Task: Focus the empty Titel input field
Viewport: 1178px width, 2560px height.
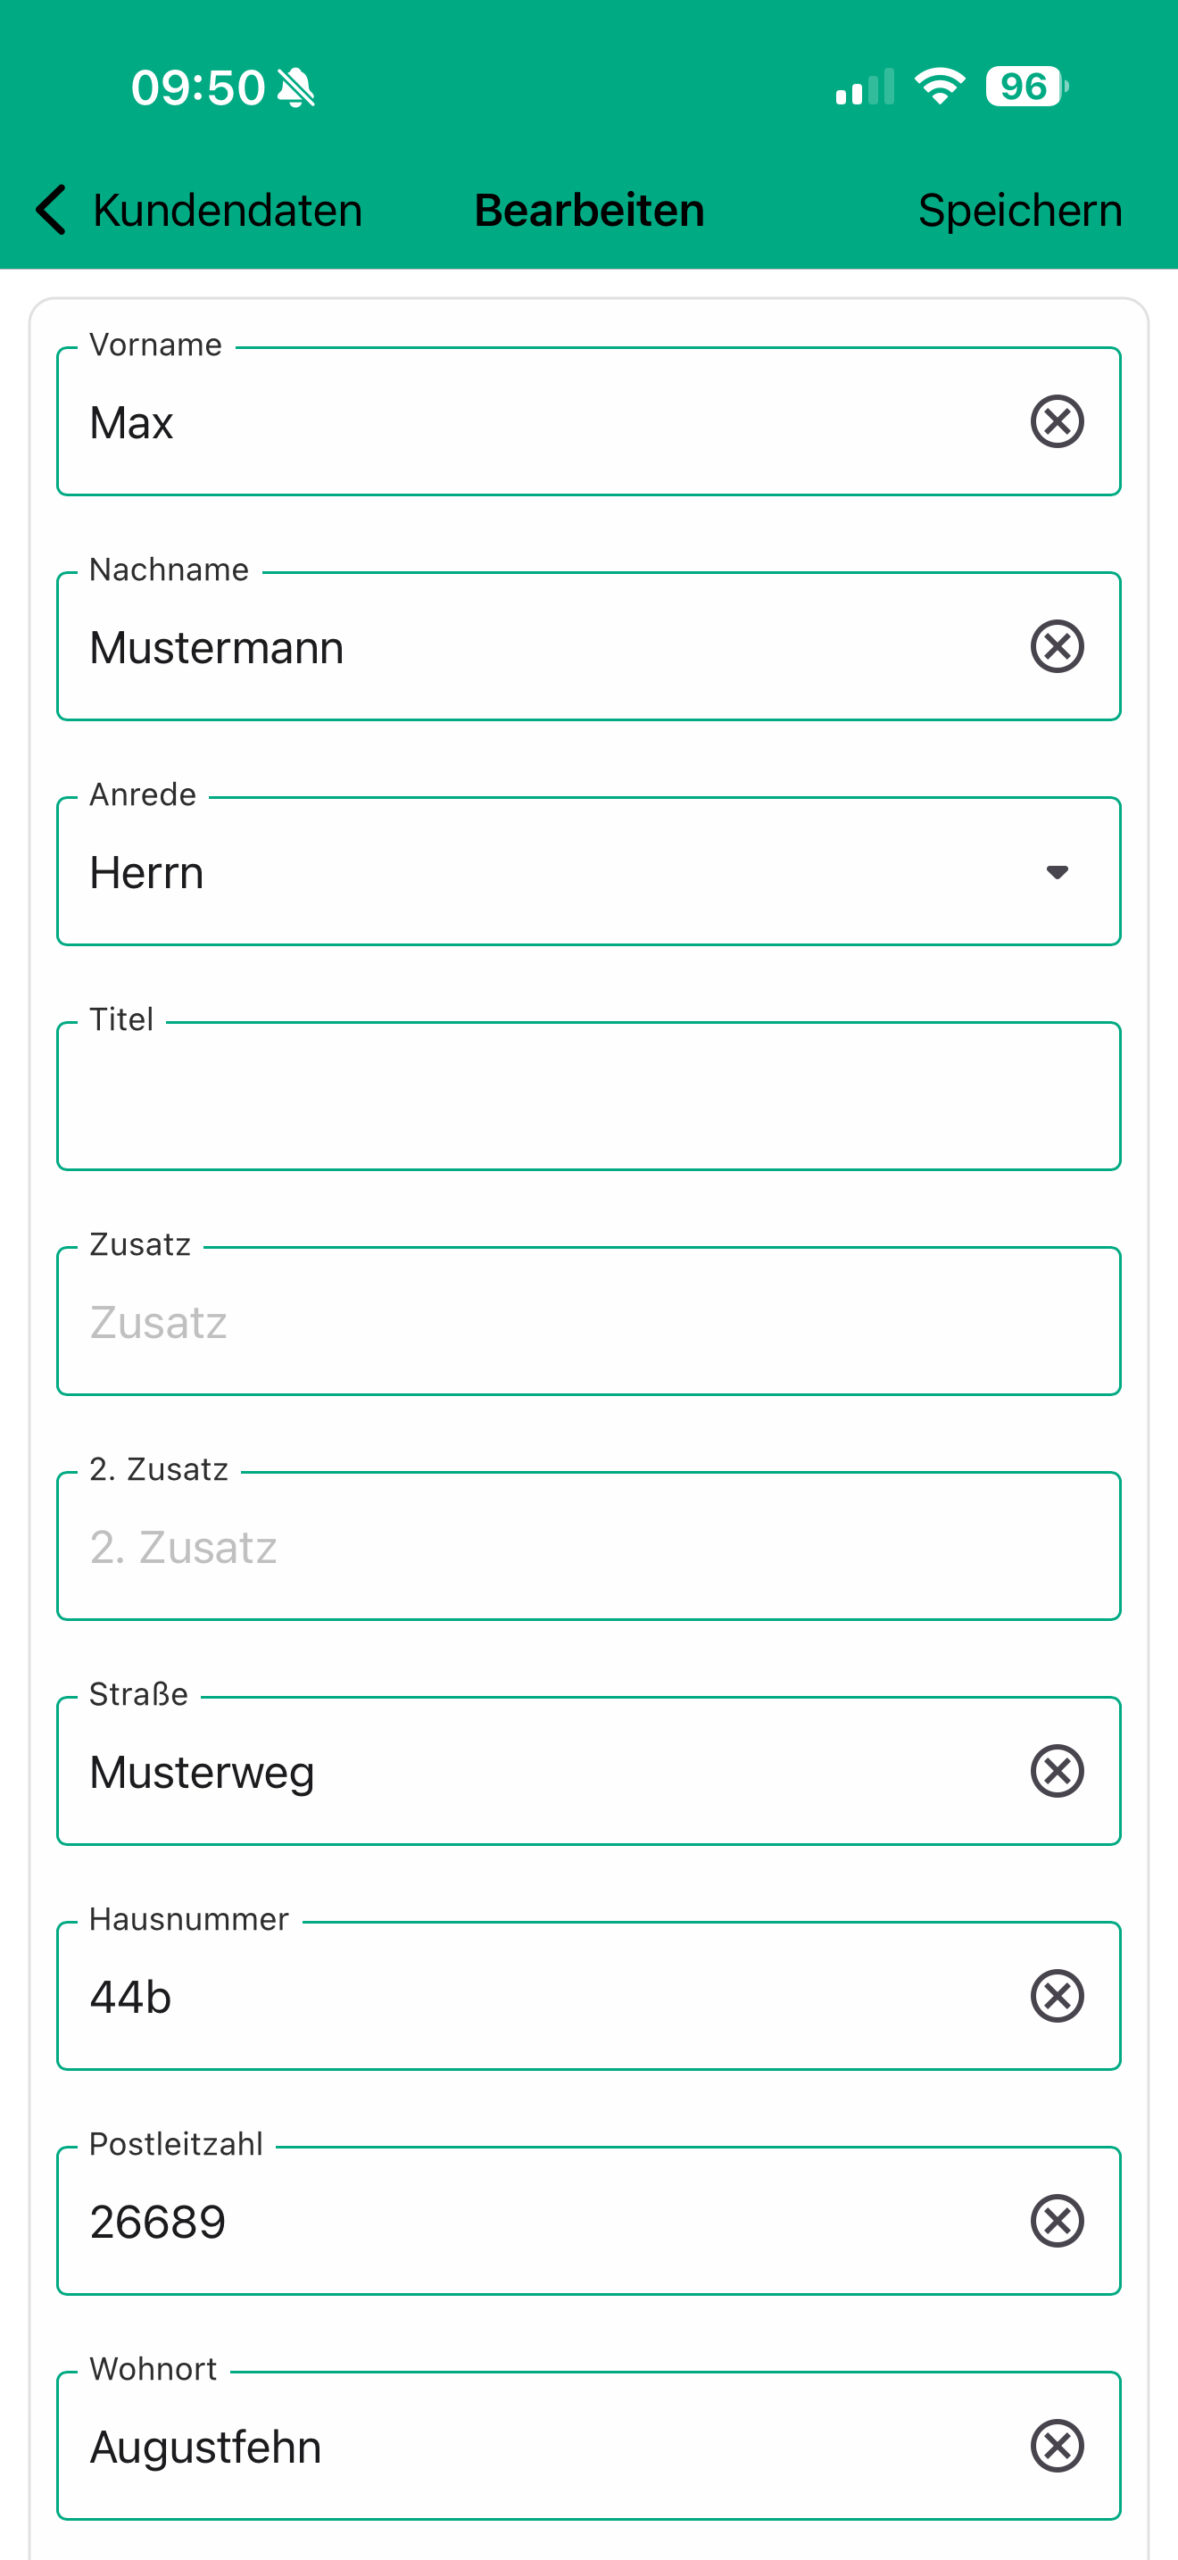Action: (588, 1097)
